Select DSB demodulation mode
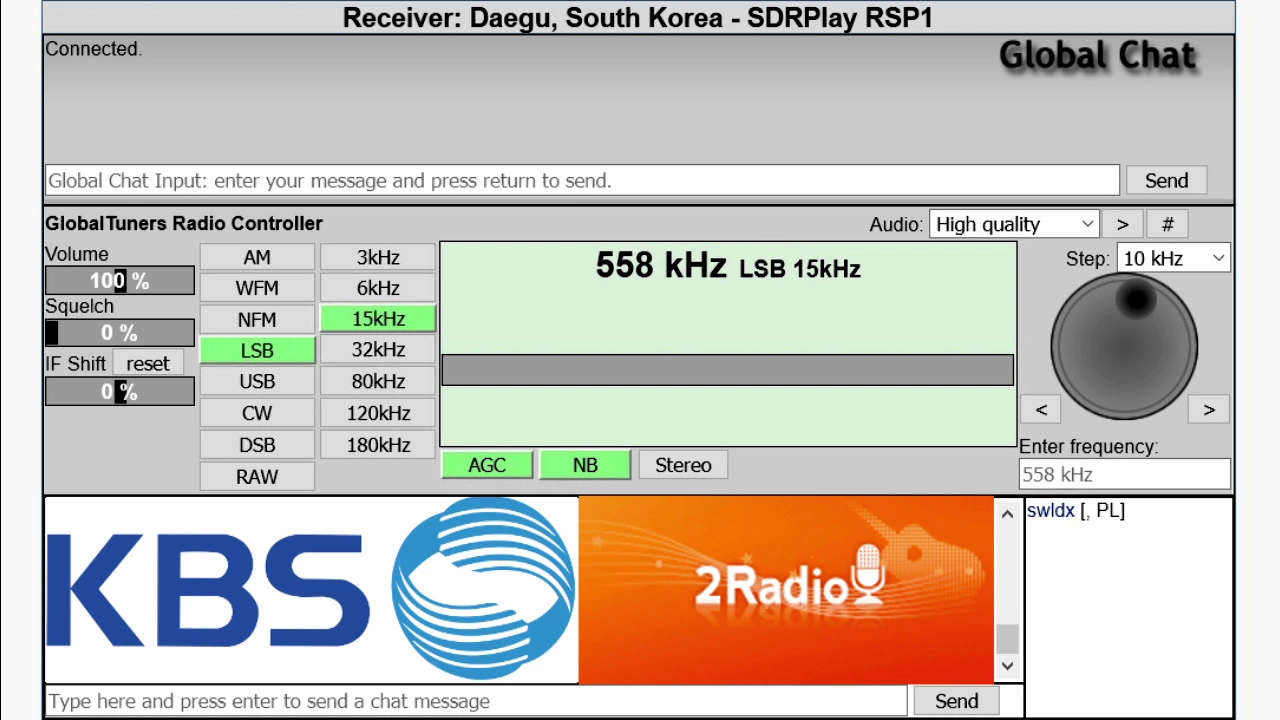 point(257,445)
